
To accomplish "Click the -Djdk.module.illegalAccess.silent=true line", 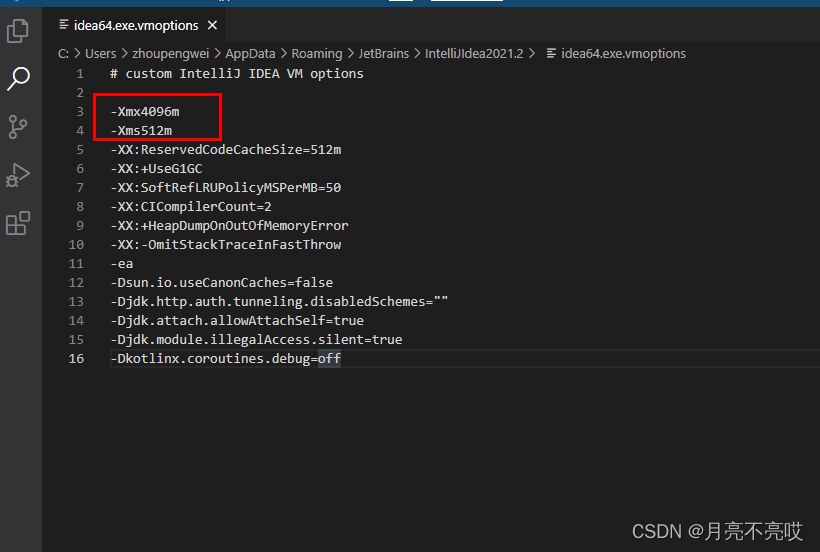I will tap(256, 339).
